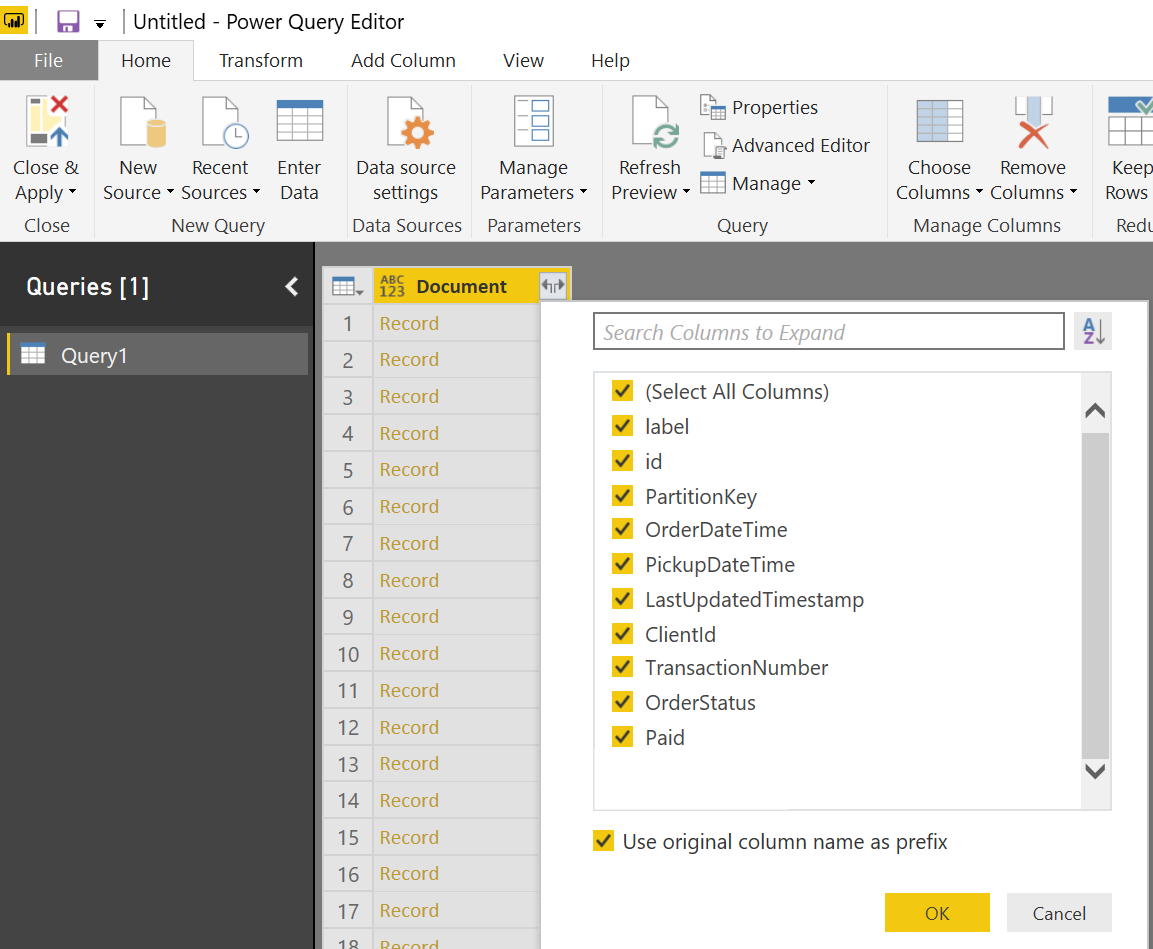The image size is (1153, 949).
Task: Click the Record link in row 1
Action: tap(409, 323)
